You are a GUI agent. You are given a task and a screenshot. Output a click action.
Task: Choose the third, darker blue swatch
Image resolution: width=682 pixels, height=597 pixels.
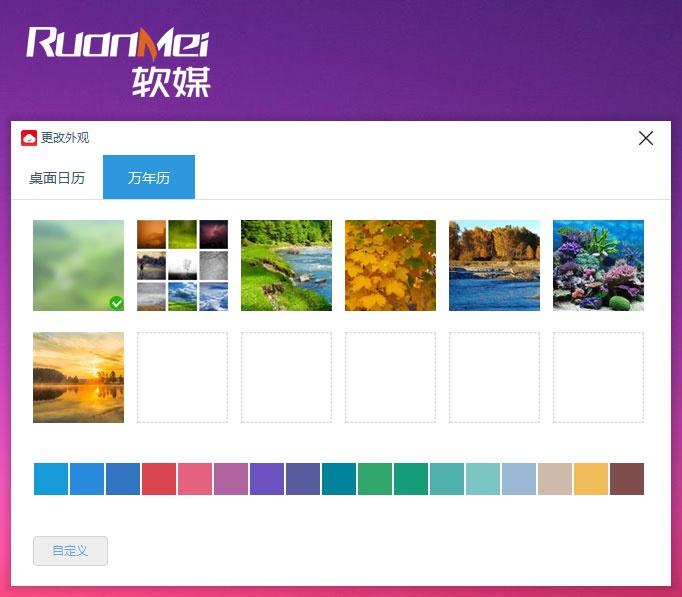click(x=123, y=479)
